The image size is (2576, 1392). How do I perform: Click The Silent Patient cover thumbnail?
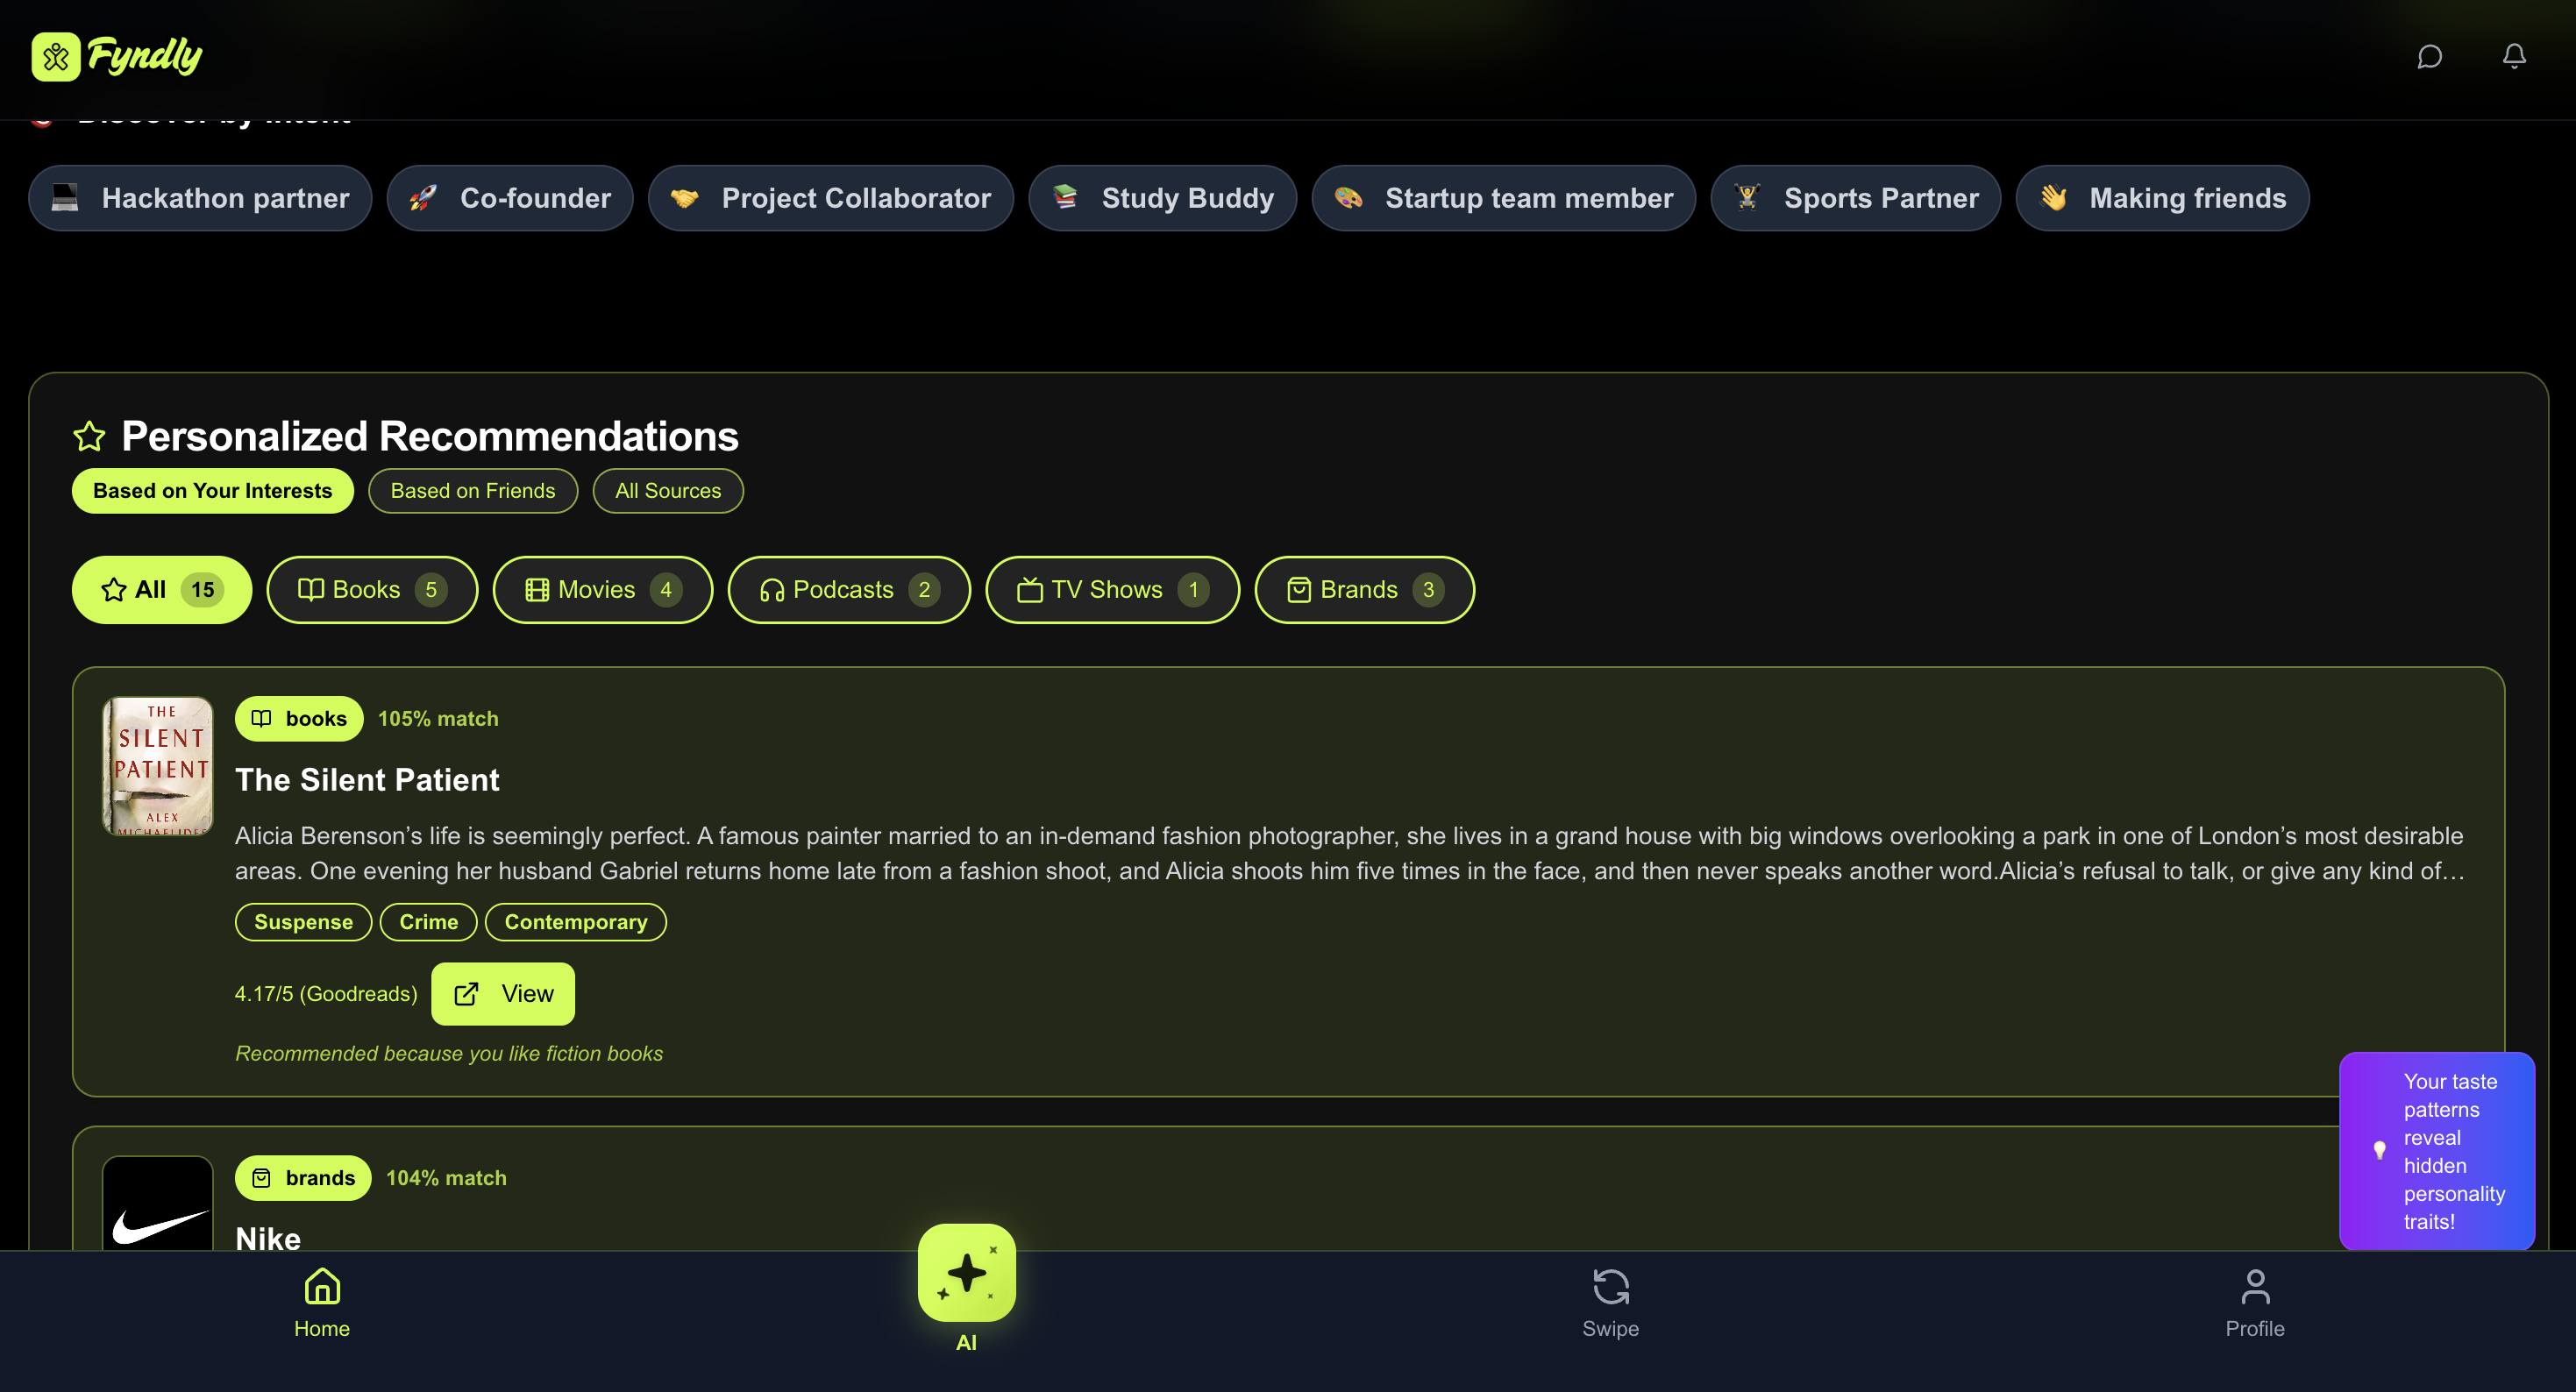tap(158, 766)
